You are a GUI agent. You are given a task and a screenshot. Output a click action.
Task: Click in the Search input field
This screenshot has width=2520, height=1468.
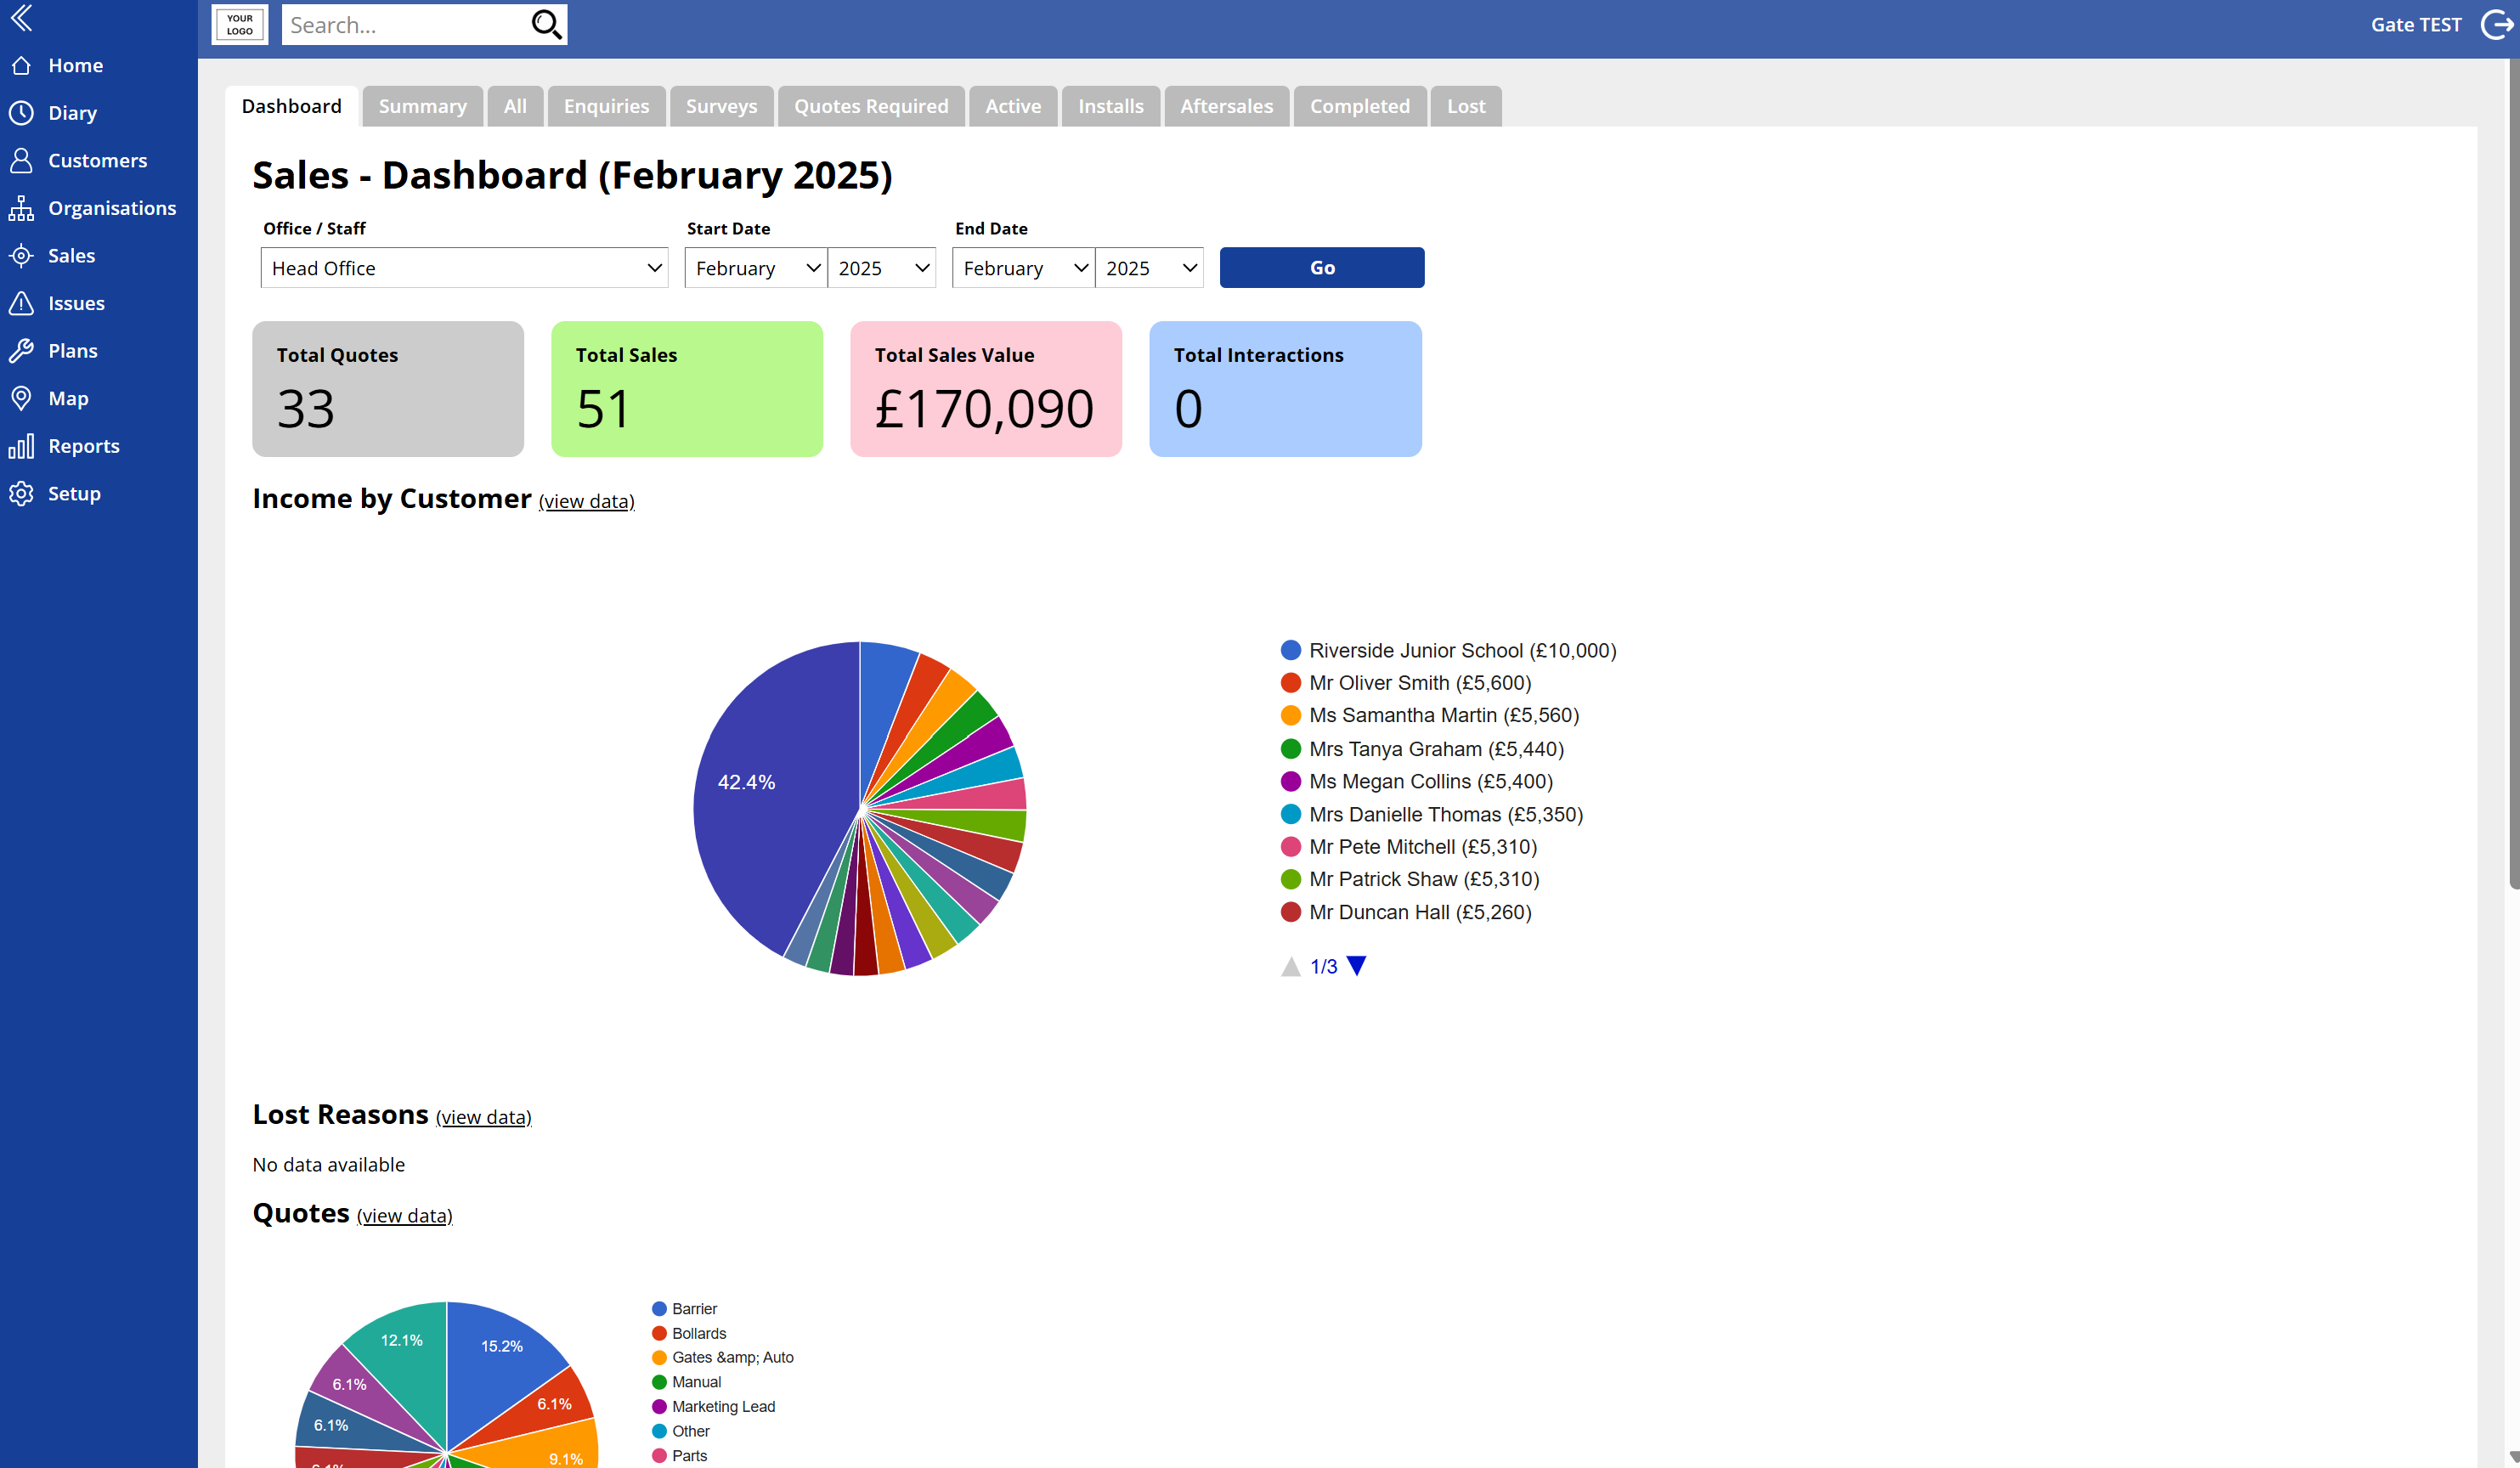[404, 24]
